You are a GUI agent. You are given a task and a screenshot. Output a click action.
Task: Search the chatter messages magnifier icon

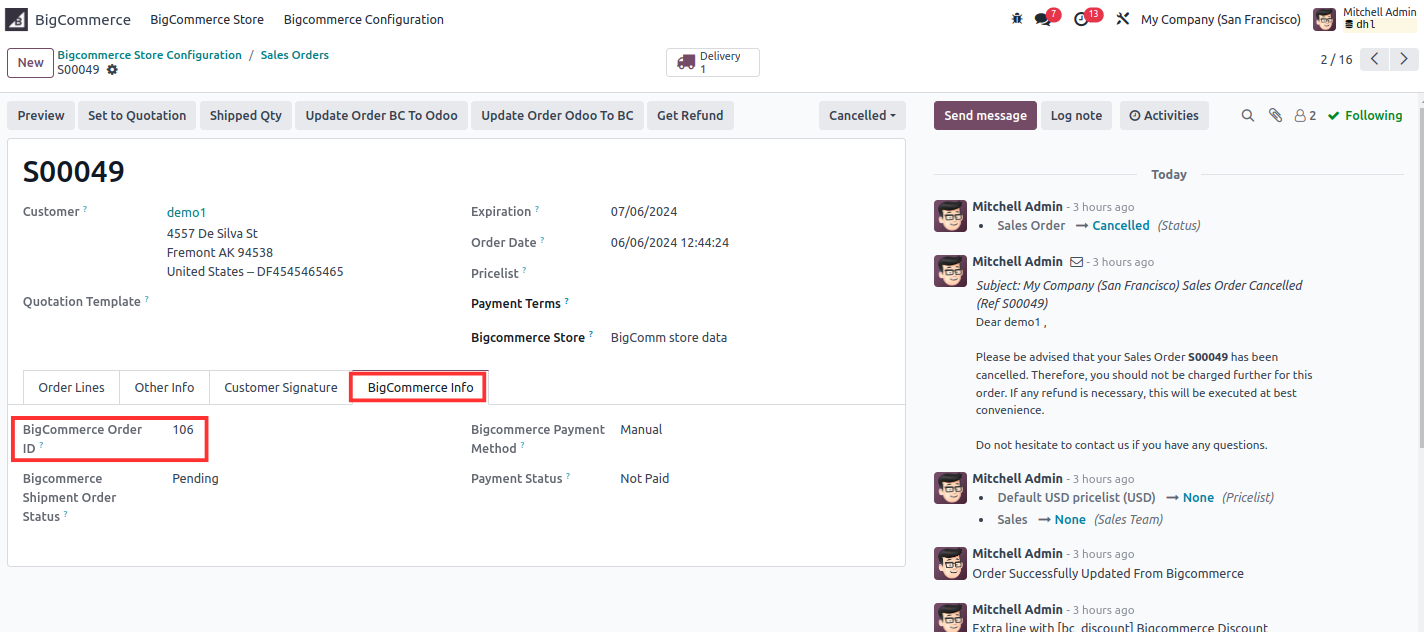click(x=1248, y=116)
